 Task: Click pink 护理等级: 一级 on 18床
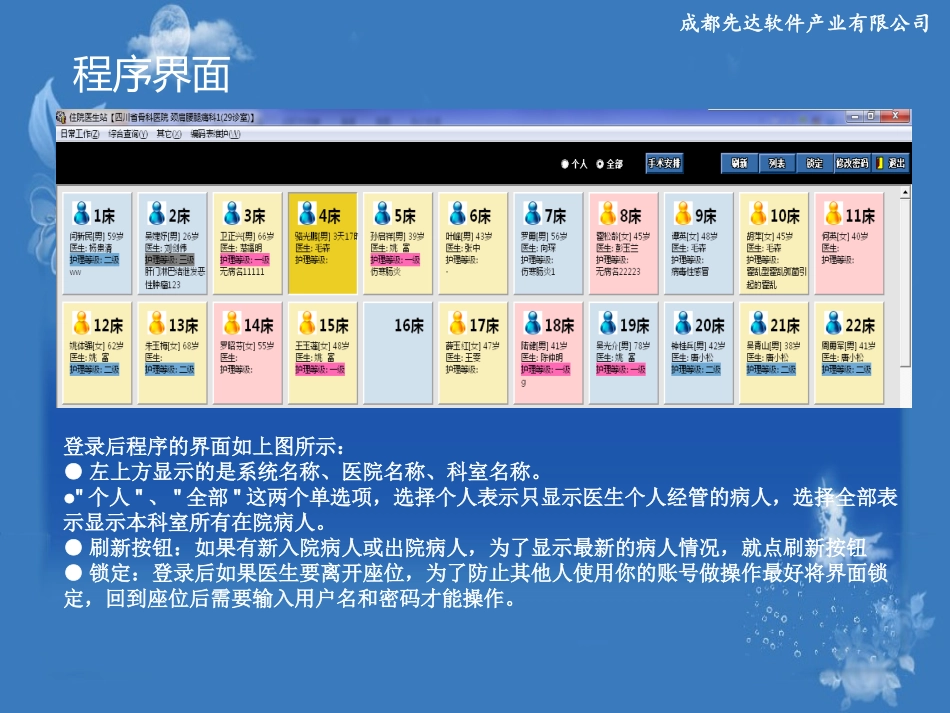click(x=545, y=370)
